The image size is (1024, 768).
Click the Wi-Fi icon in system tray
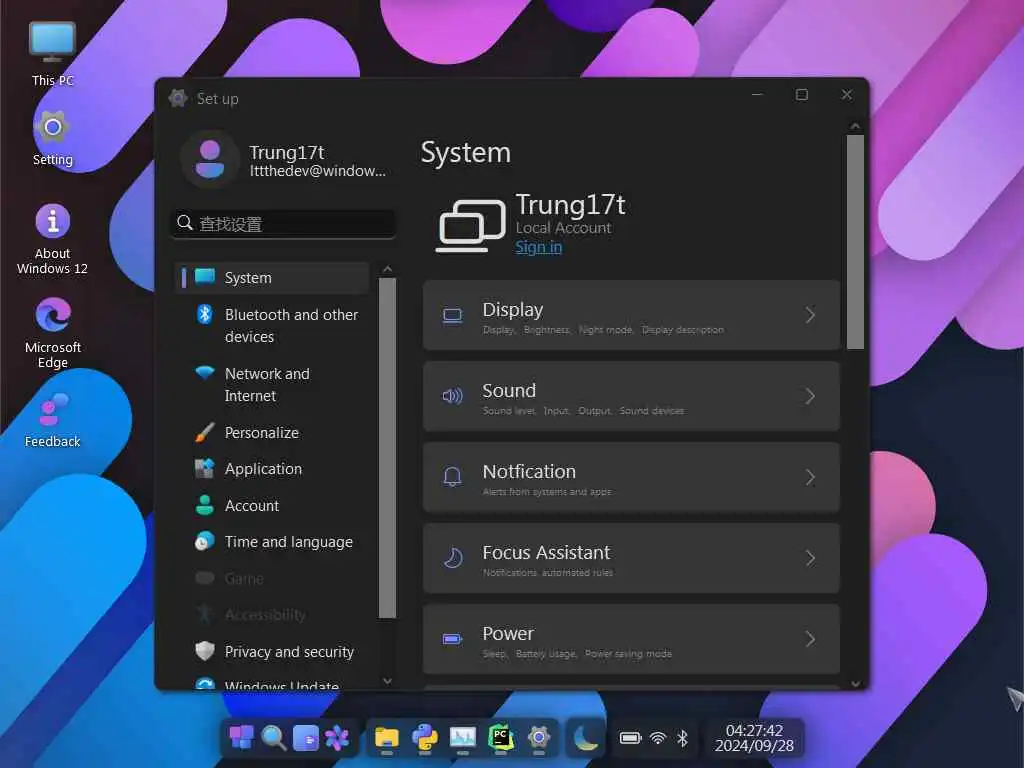tap(658, 739)
